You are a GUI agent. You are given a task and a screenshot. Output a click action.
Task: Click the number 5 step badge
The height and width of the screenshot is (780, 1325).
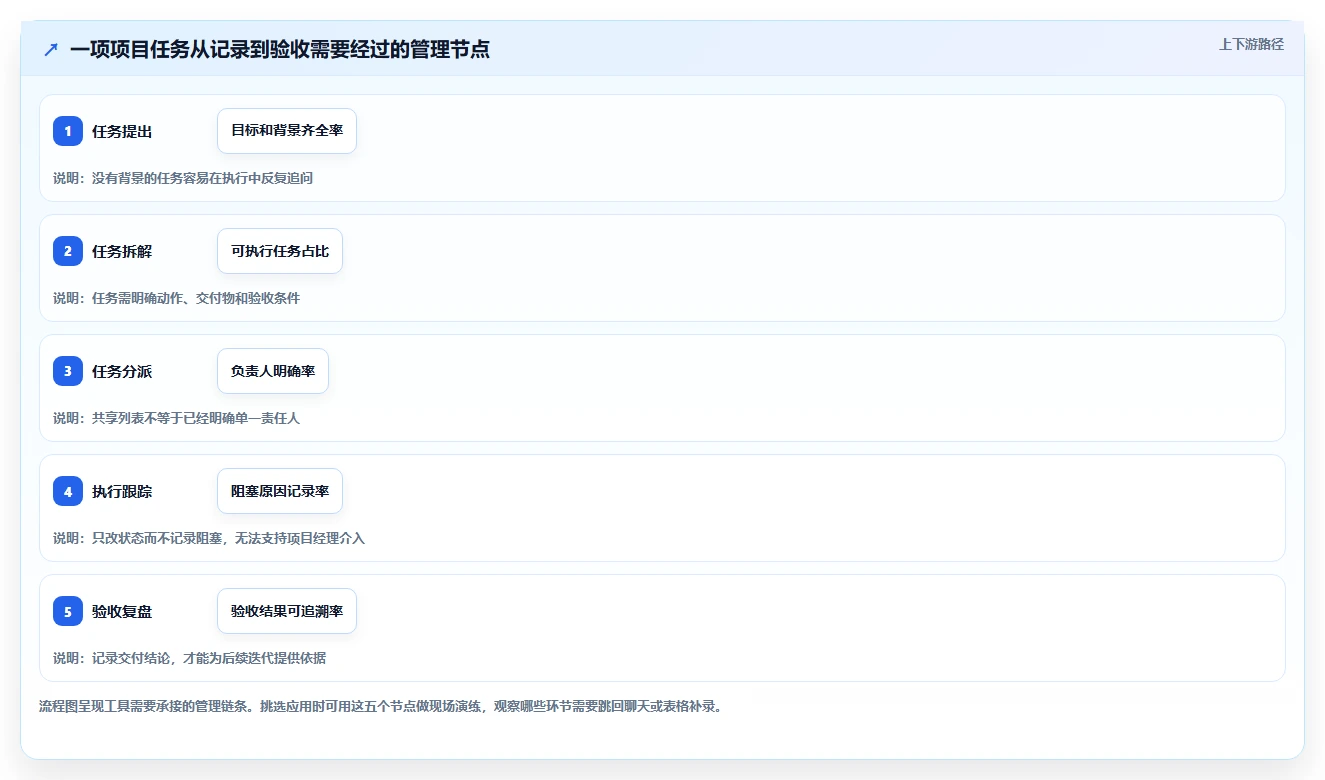68,611
